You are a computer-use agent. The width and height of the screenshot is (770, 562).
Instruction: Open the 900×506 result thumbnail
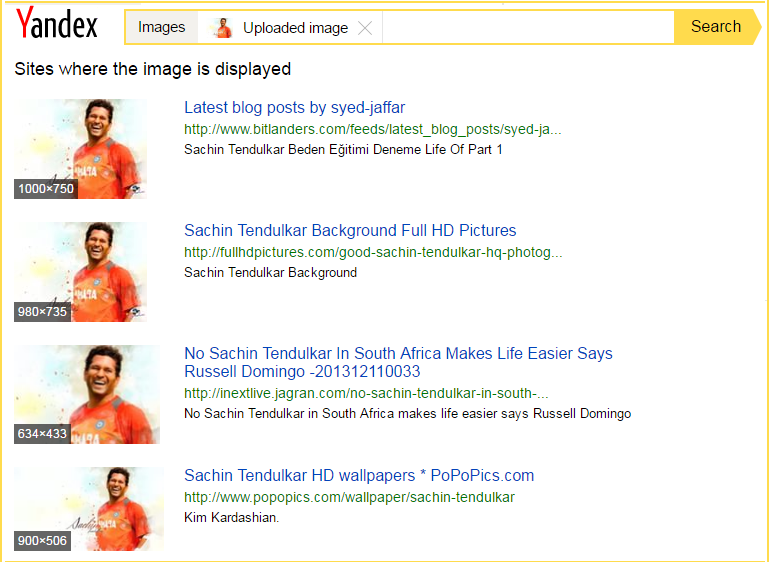click(x=89, y=508)
